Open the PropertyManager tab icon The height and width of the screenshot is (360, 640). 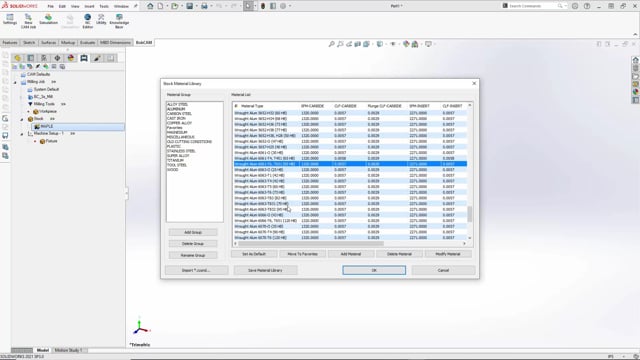31,58
